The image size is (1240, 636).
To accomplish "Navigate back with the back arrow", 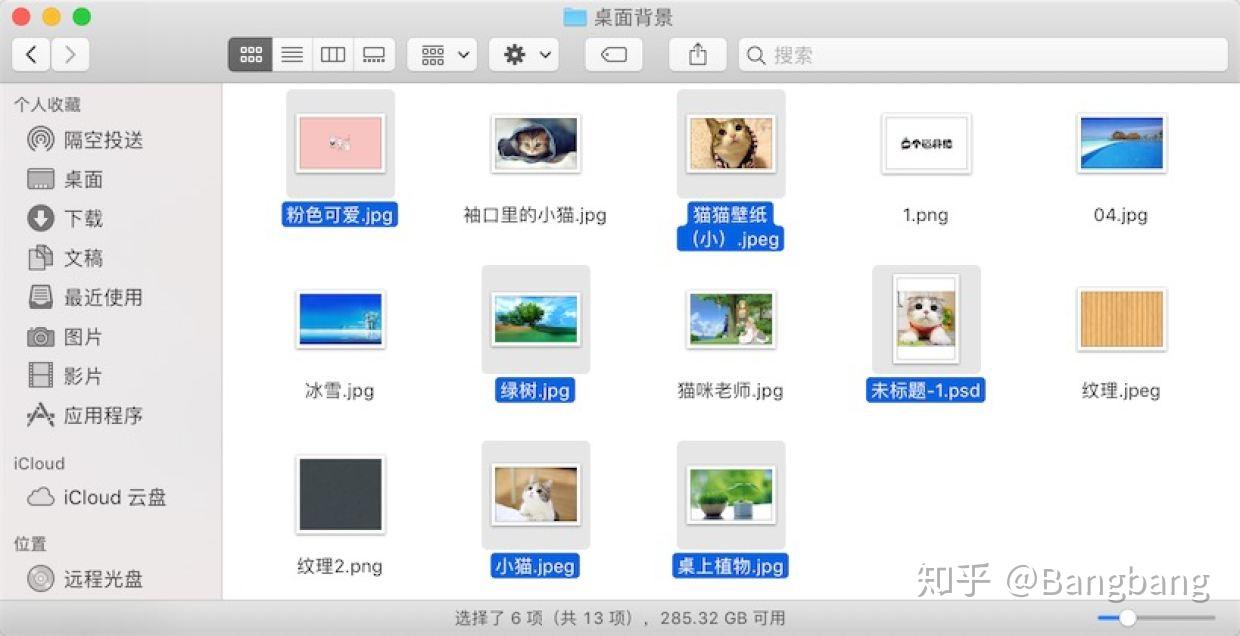I will pyautogui.click(x=31, y=55).
